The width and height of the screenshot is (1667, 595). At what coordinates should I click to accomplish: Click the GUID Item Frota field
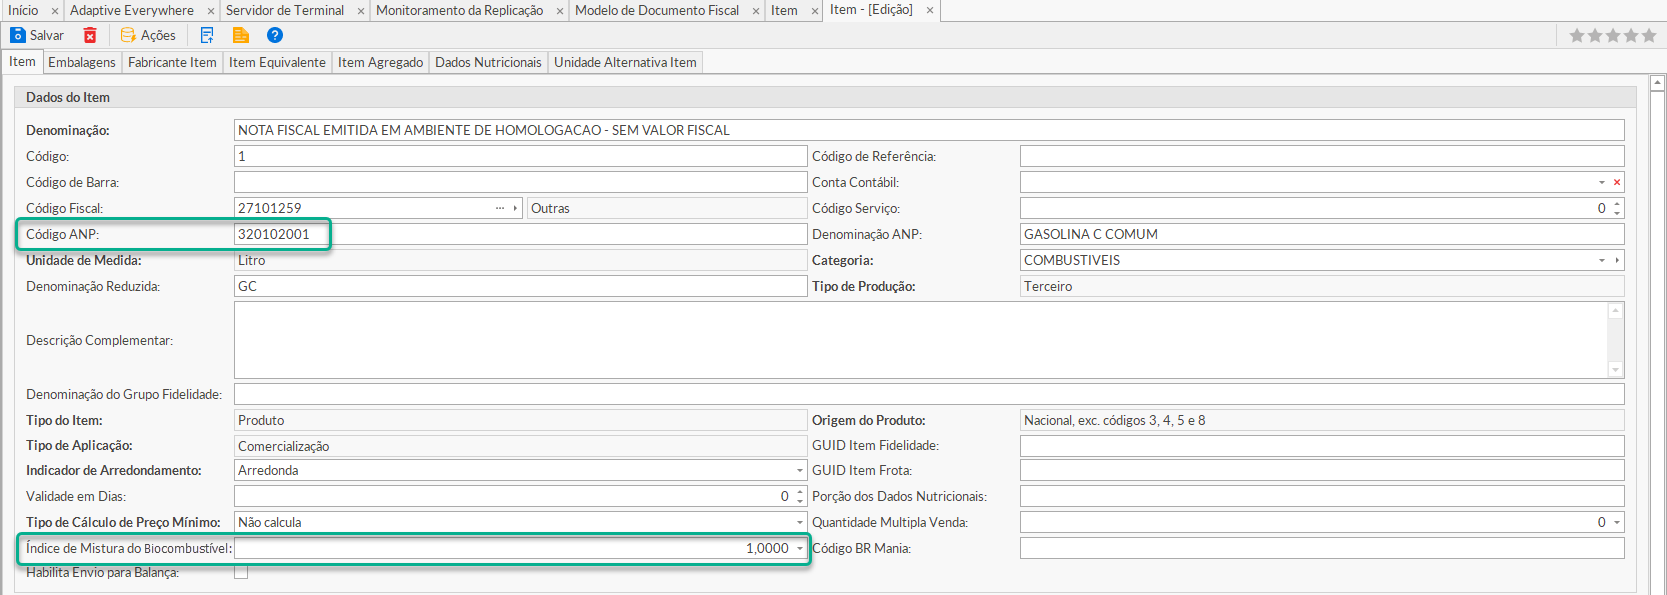pos(1322,470)
